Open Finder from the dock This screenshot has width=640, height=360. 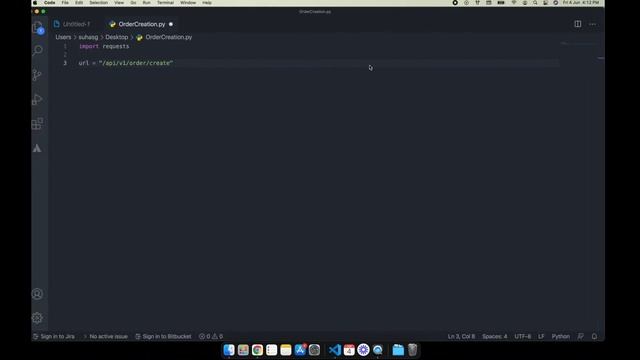coord(229,350)
